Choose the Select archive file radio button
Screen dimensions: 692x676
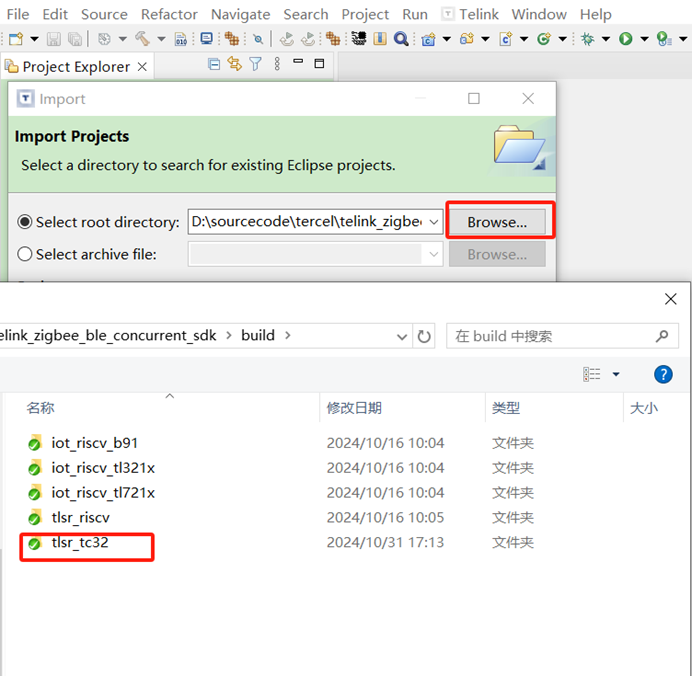coord(25,254)
